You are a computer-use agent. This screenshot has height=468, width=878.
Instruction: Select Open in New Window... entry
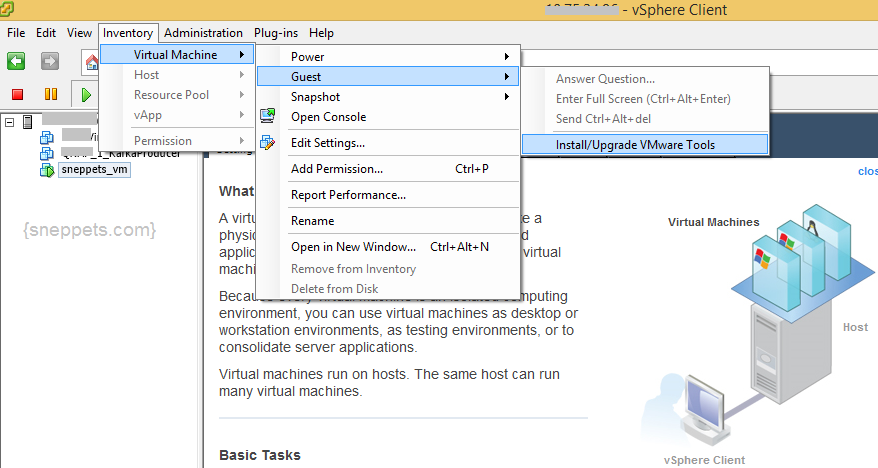(388, 247)
